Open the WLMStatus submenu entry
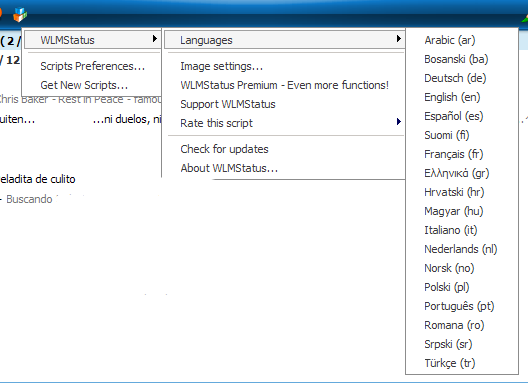This screenshot has width=528, height=383. click(x=92, y=40)
